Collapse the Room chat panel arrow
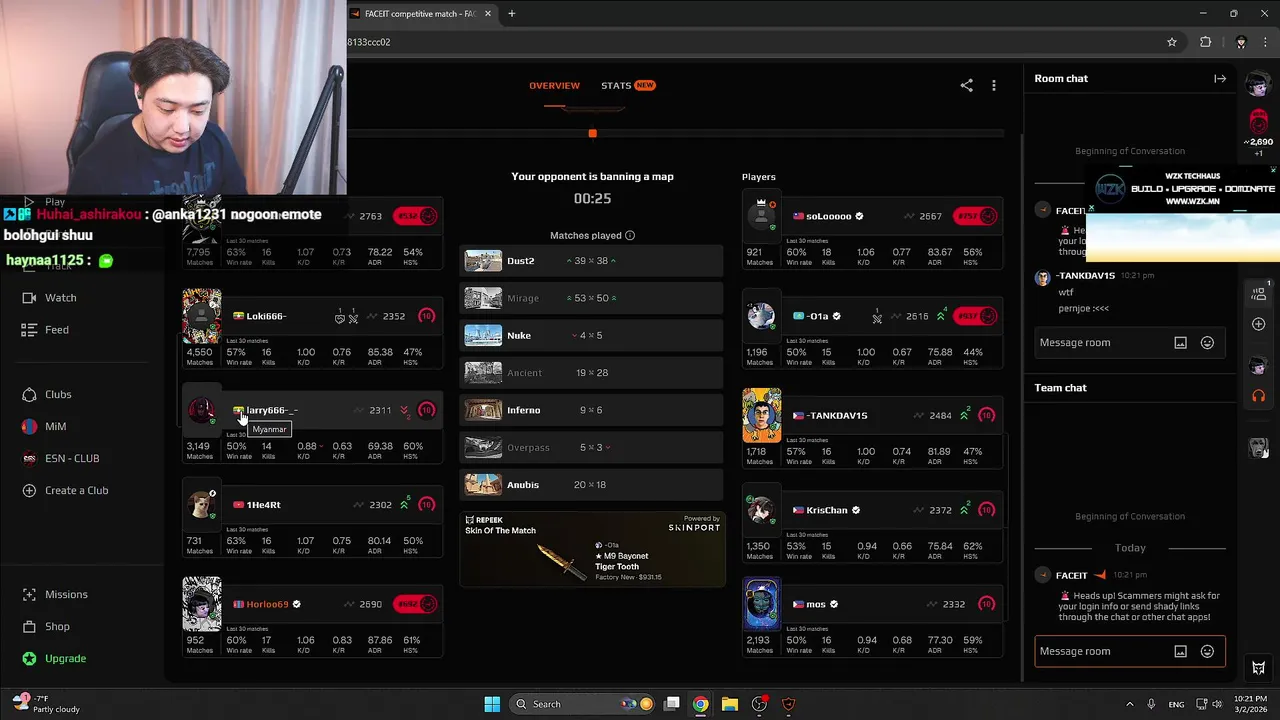This screenshot has width=1280, height=720. point(1220,78)
